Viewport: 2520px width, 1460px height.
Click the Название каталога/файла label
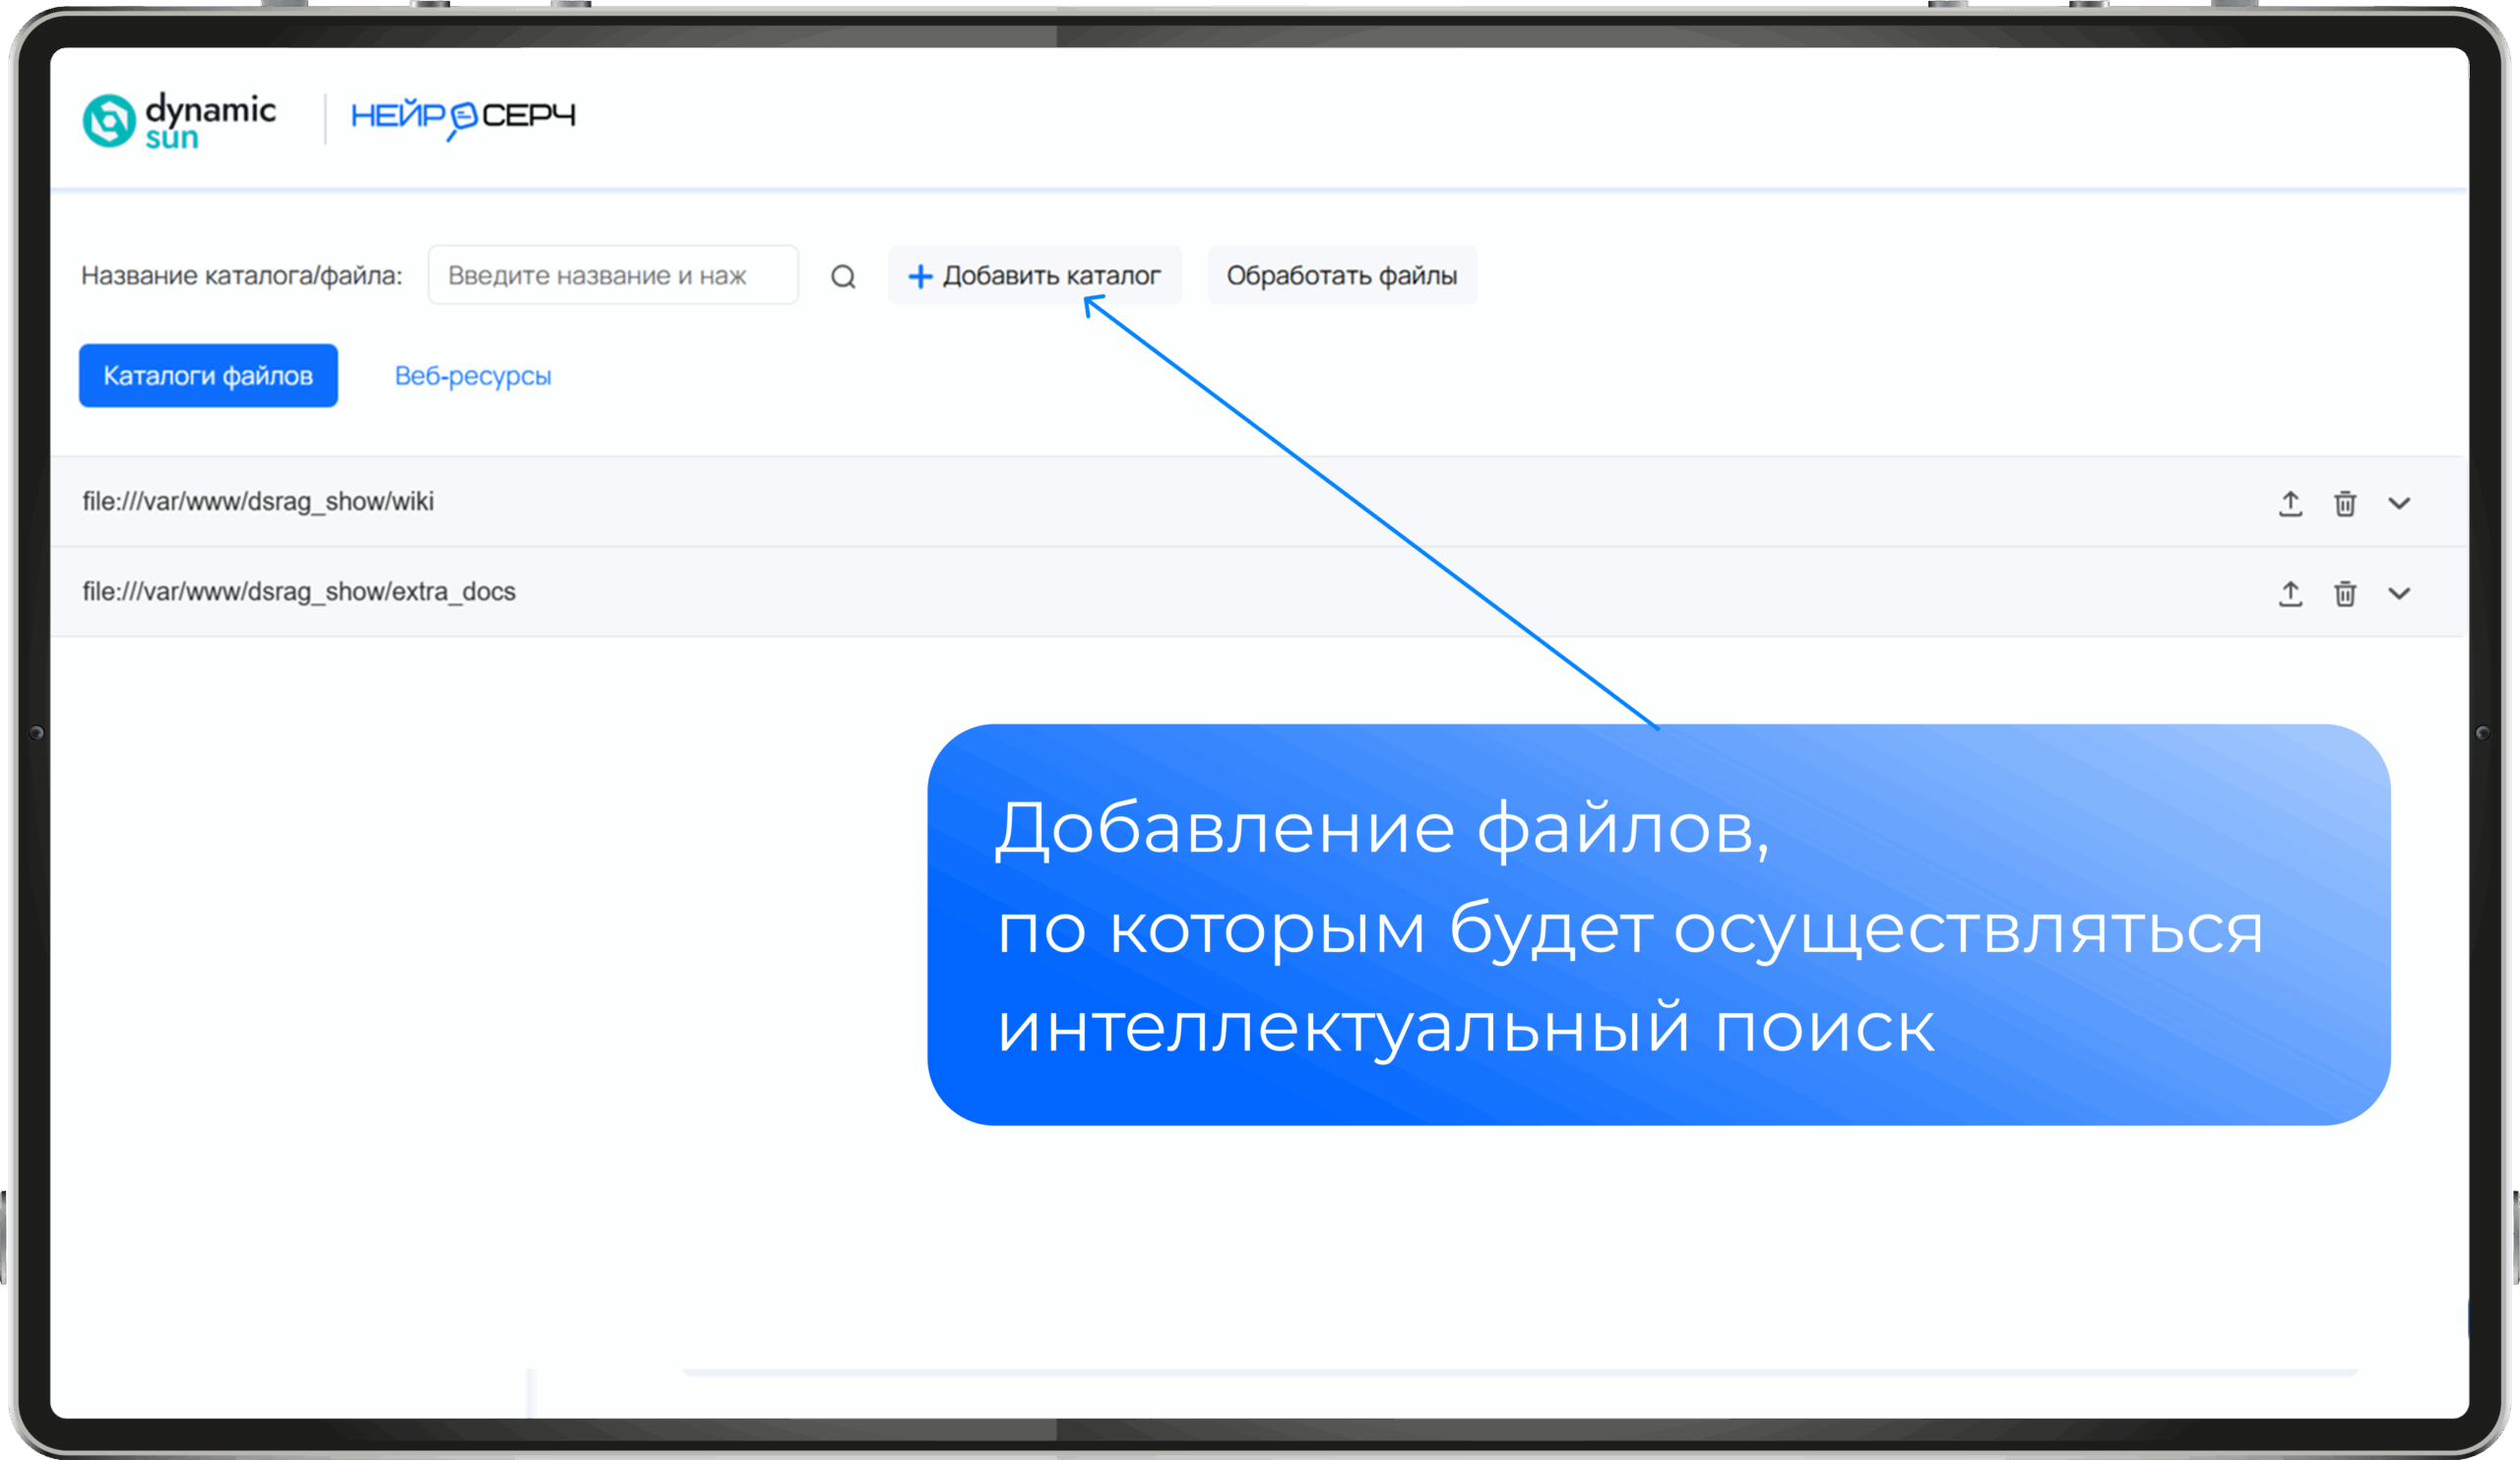(241, 276)
